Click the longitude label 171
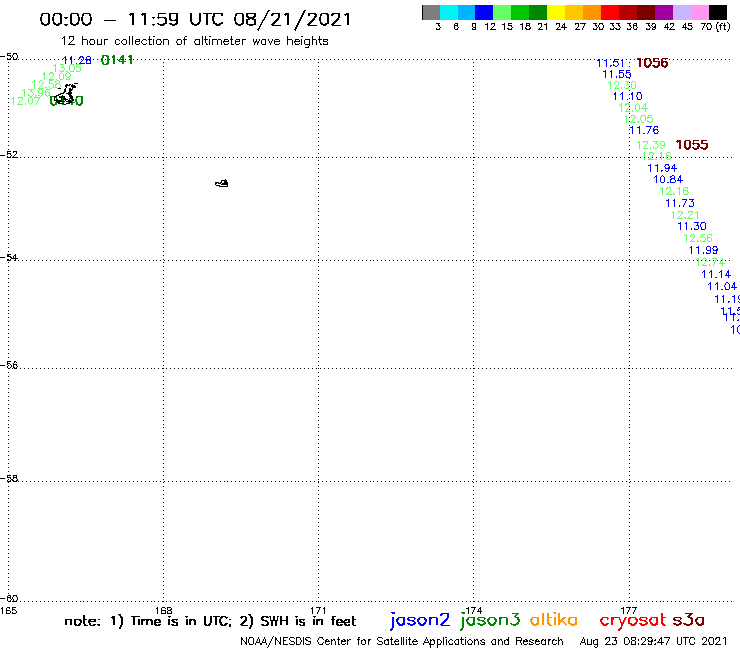Viewport: 740px width, 650px height. pyautogui.click(x=319, y=610)
